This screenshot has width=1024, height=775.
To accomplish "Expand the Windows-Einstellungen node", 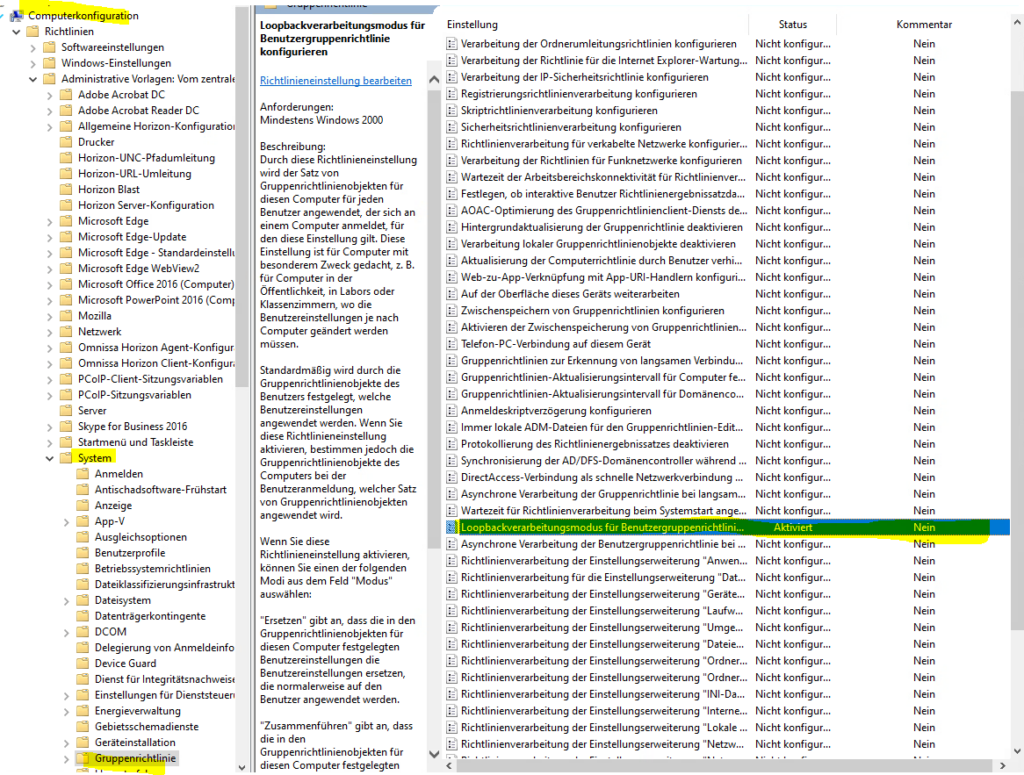I will pyautogui.click(x=34, y=63).
